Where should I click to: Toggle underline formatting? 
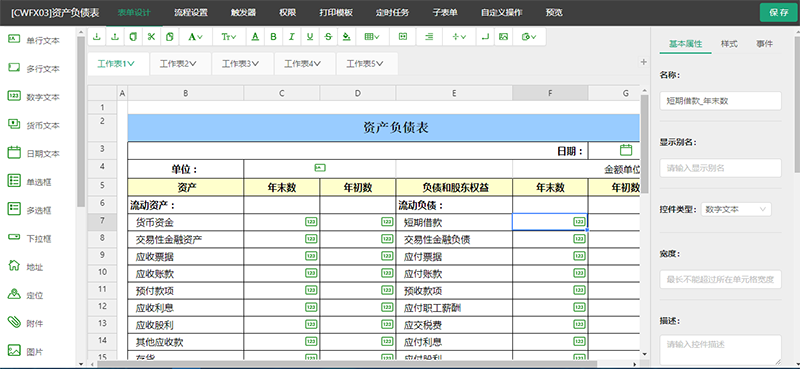[310, 37]
